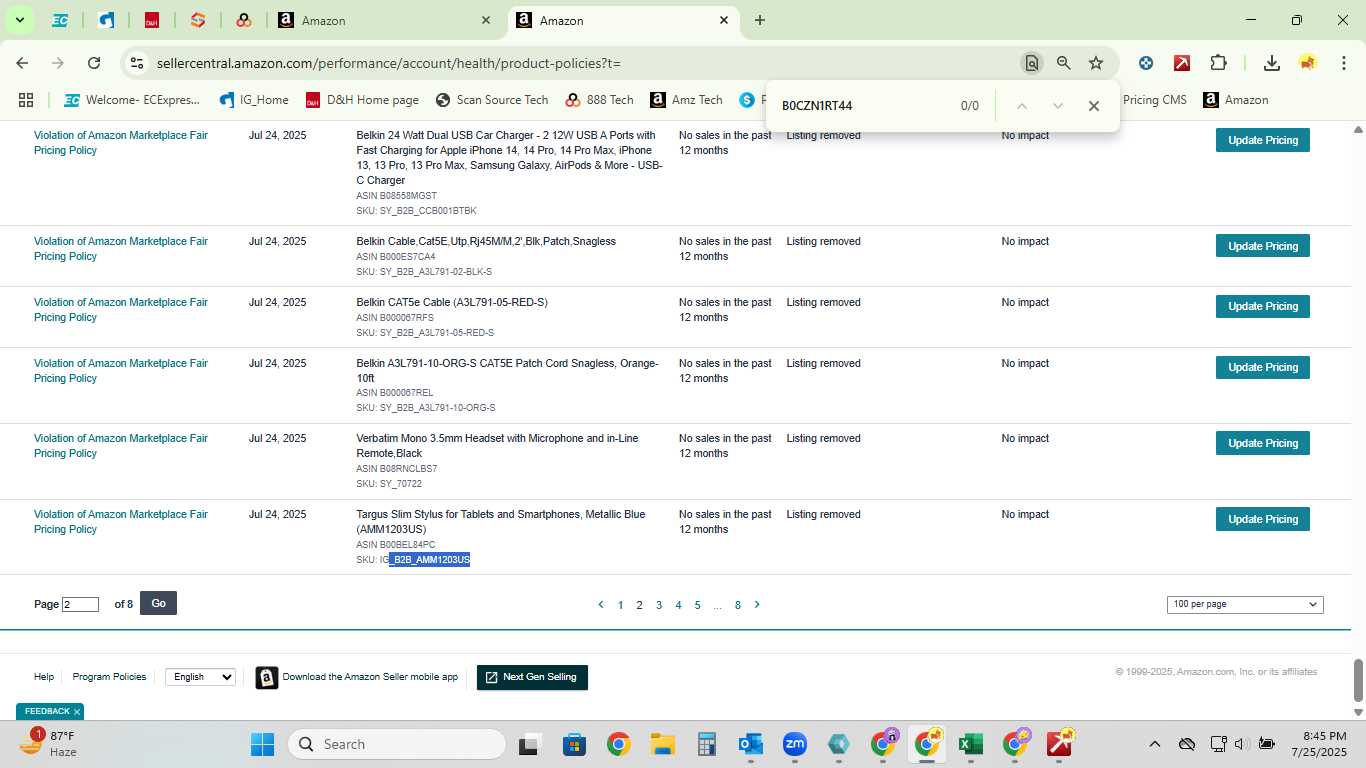Go to pagination page 3
This screenshot has height=768, width=1366.
tap(659, 605)
